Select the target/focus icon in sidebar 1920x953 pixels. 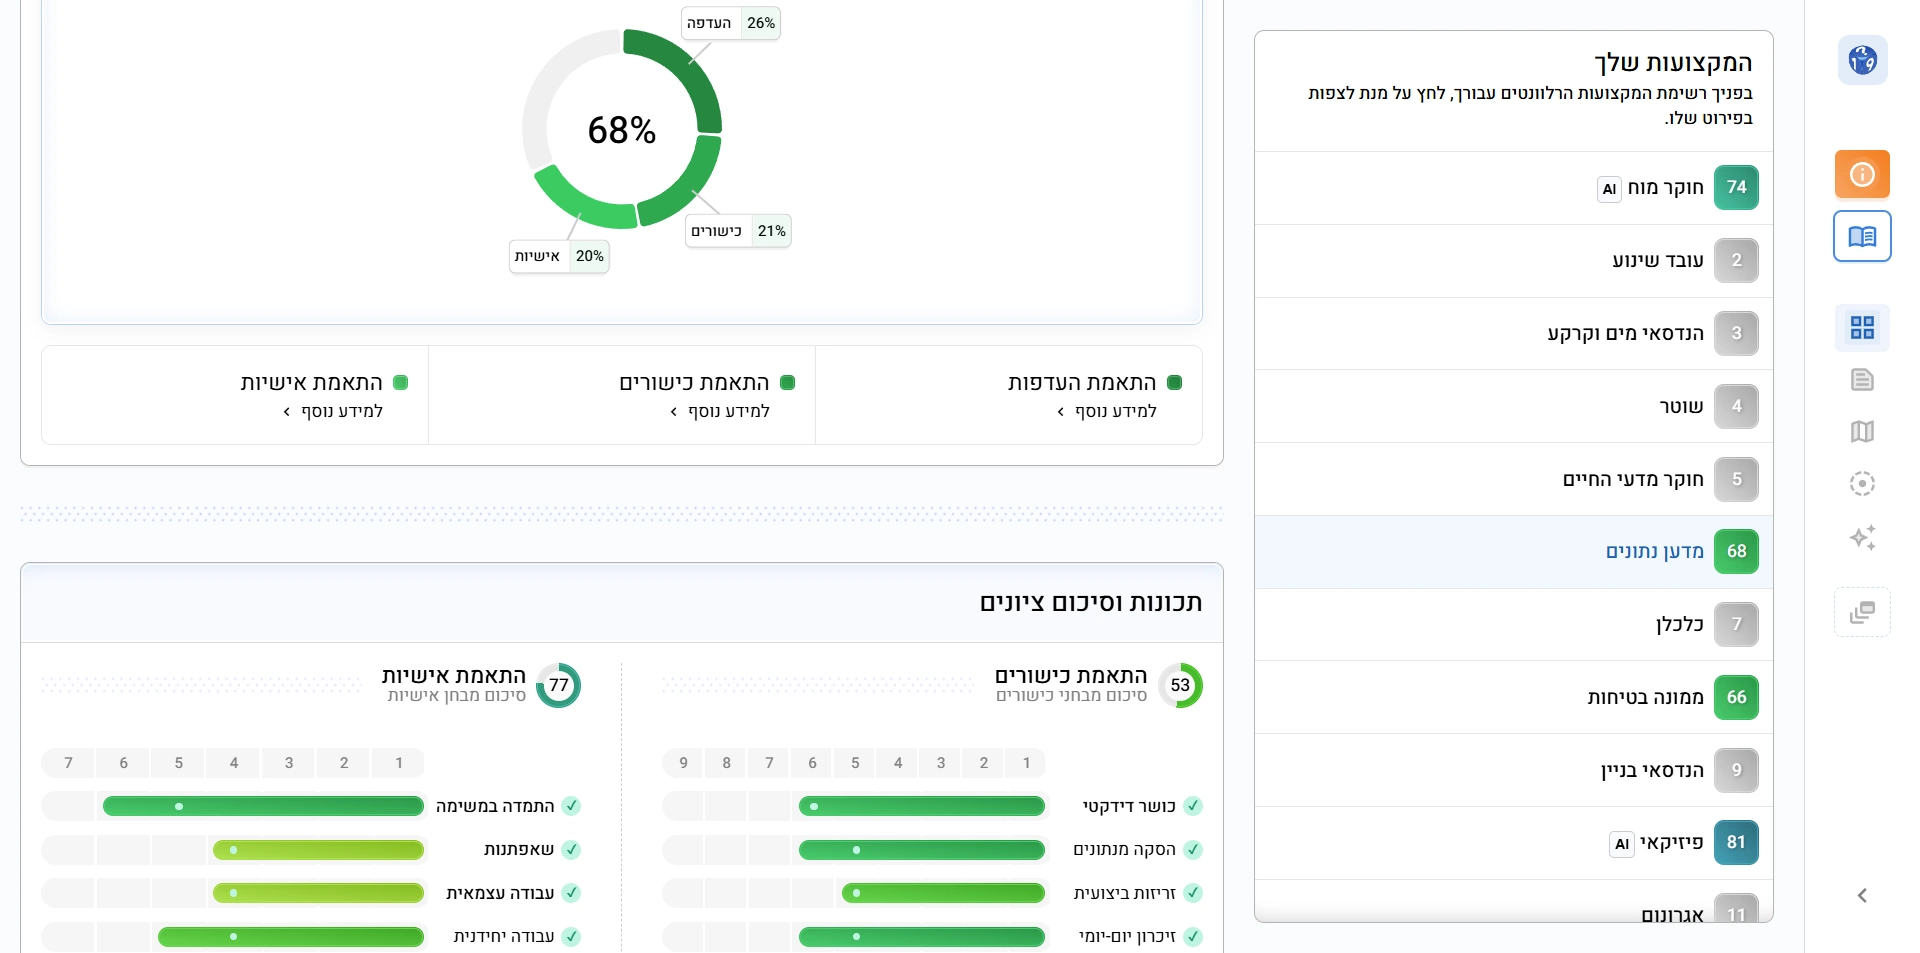(x=1861, y=483)
